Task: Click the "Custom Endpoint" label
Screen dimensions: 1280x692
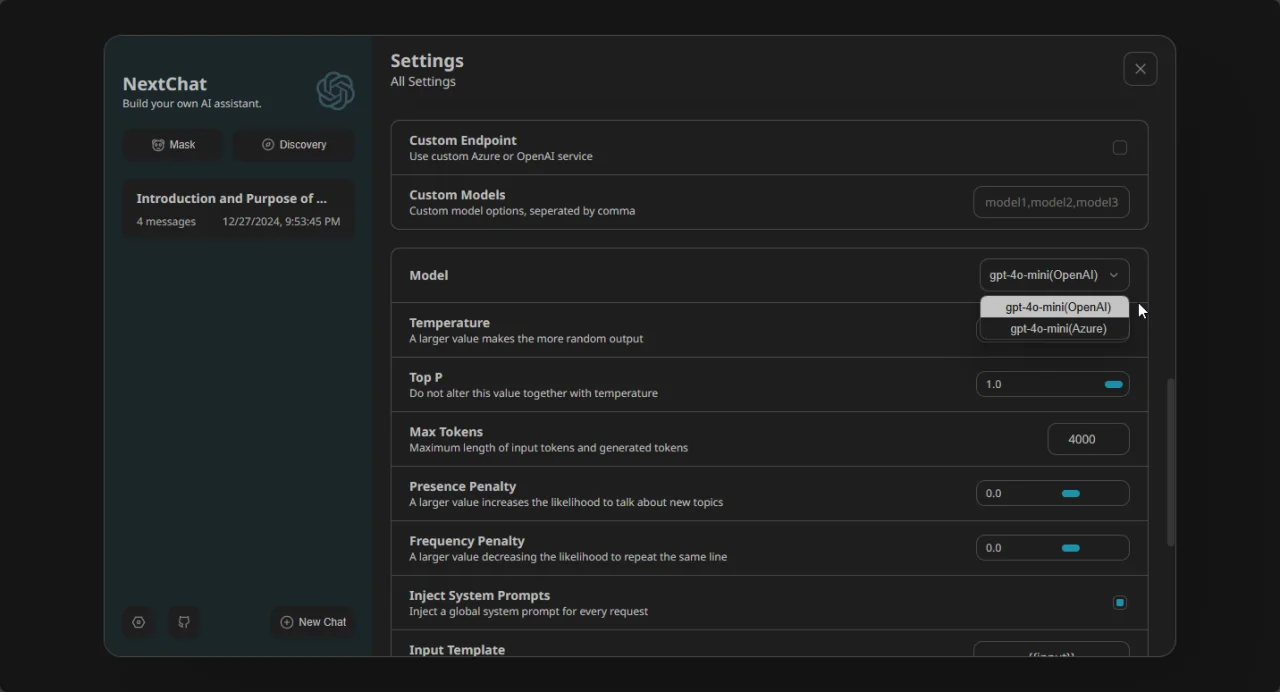Action: coord(463,141)
